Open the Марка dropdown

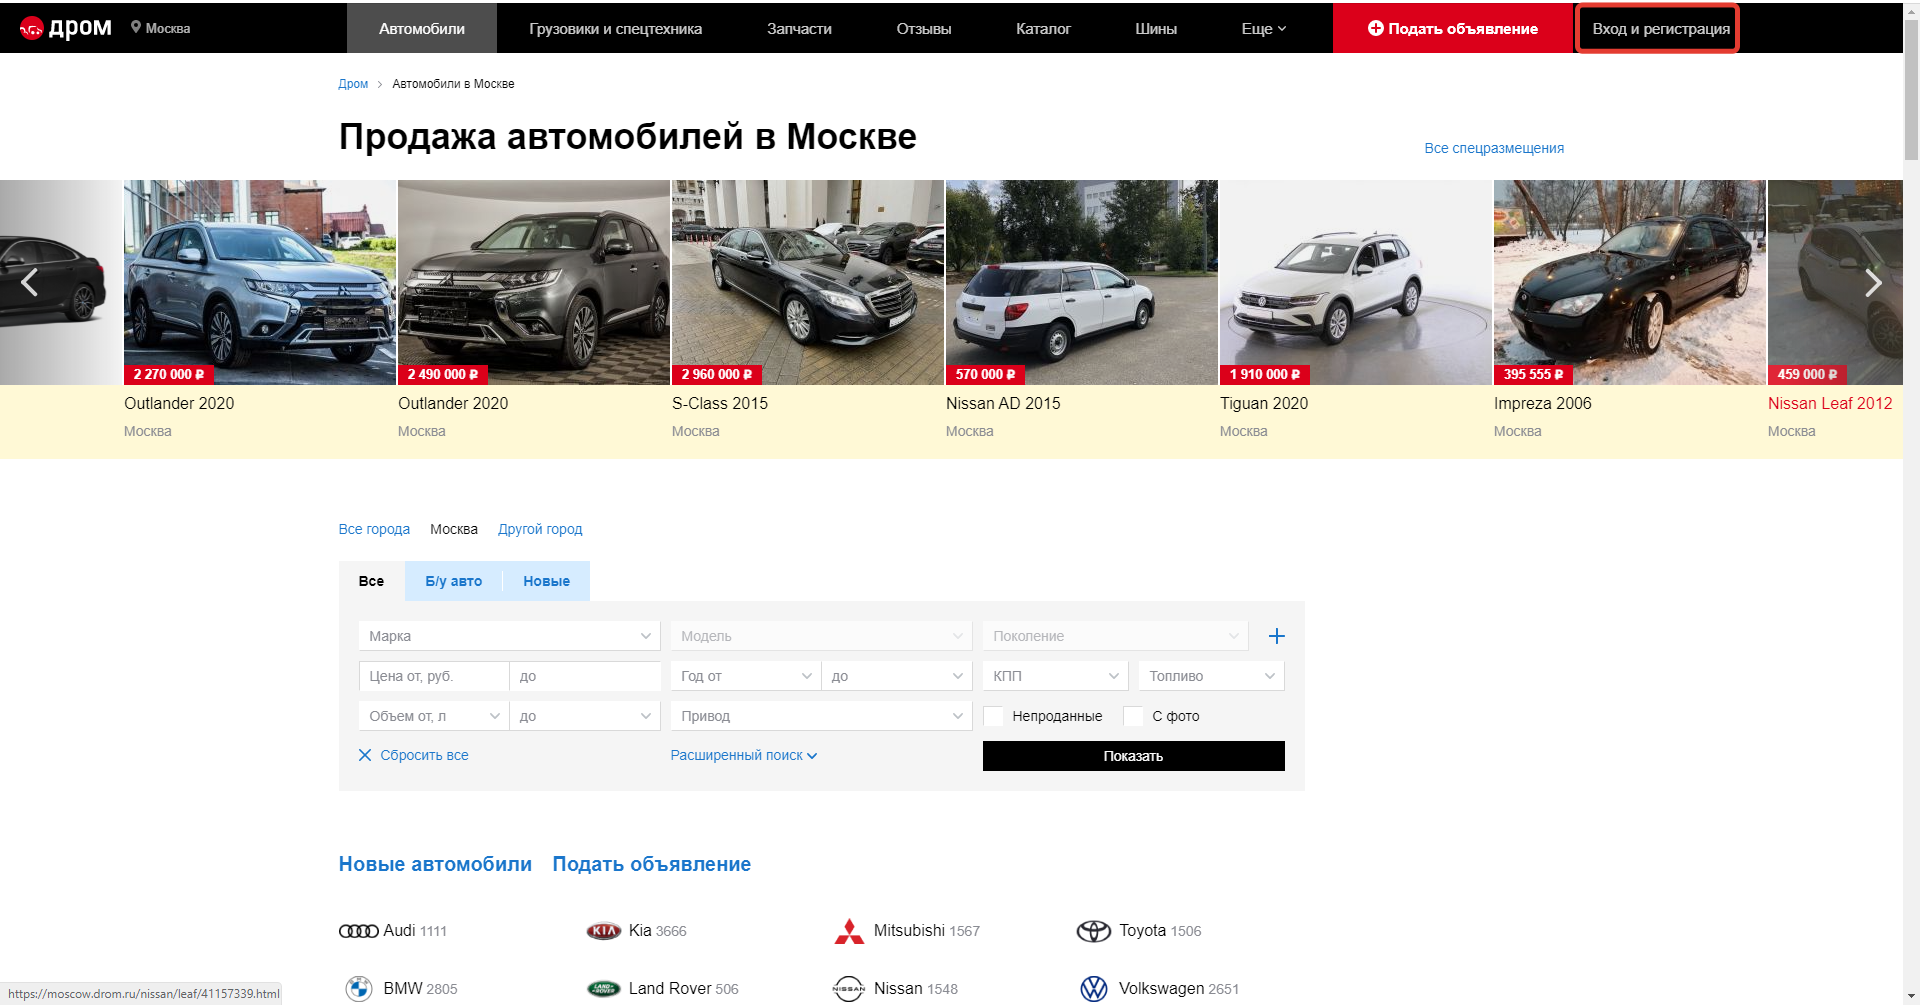(509, 636)
